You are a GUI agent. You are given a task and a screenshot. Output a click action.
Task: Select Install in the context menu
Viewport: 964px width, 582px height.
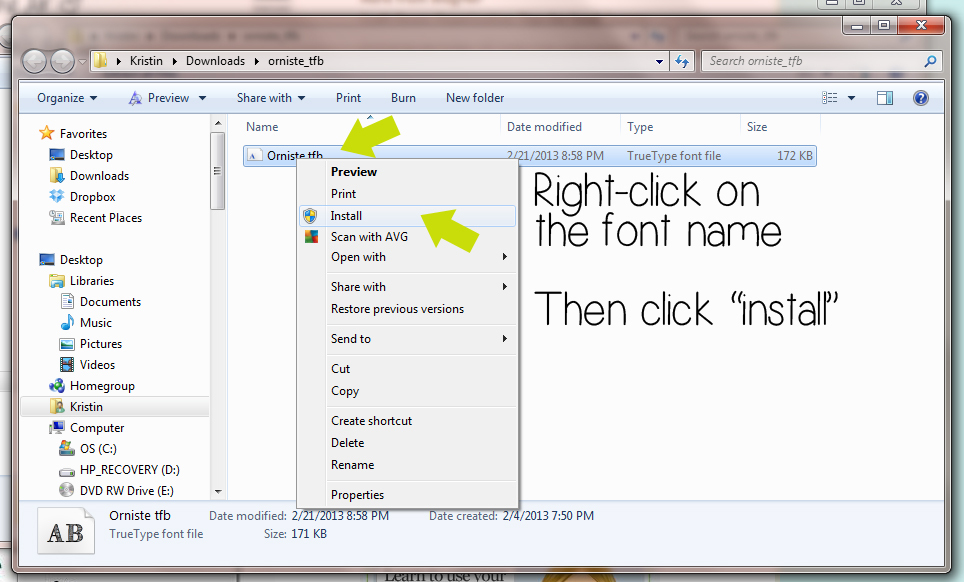point(407,216)
